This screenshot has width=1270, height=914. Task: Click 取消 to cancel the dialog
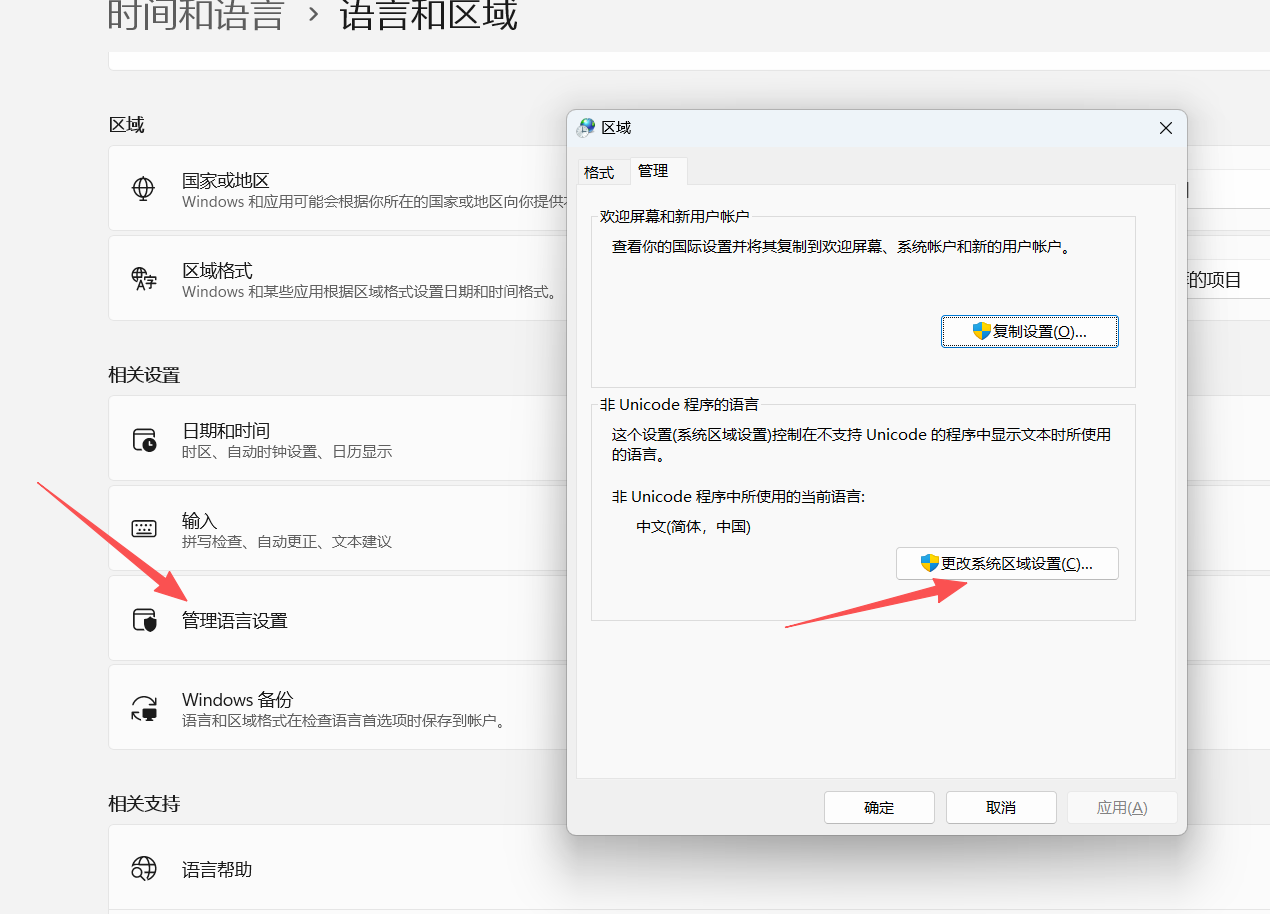(1001, 808)
